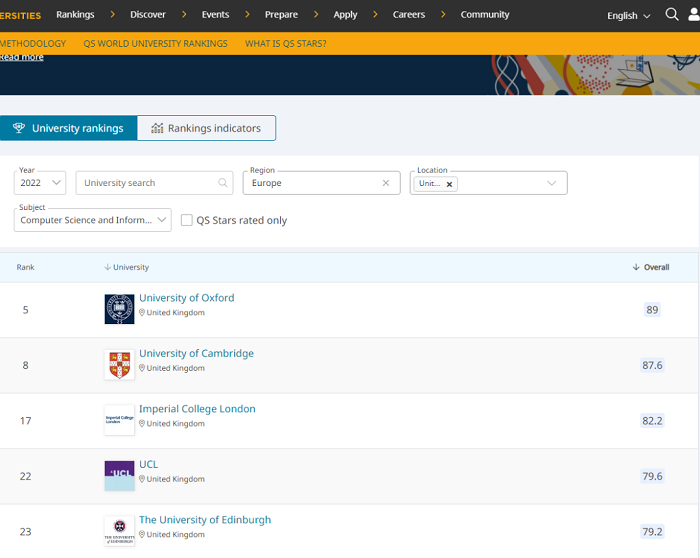Remove the United Kingdom location tag
Image resolution: width=700 pixels, height=558 pixels.
[449, 184]
